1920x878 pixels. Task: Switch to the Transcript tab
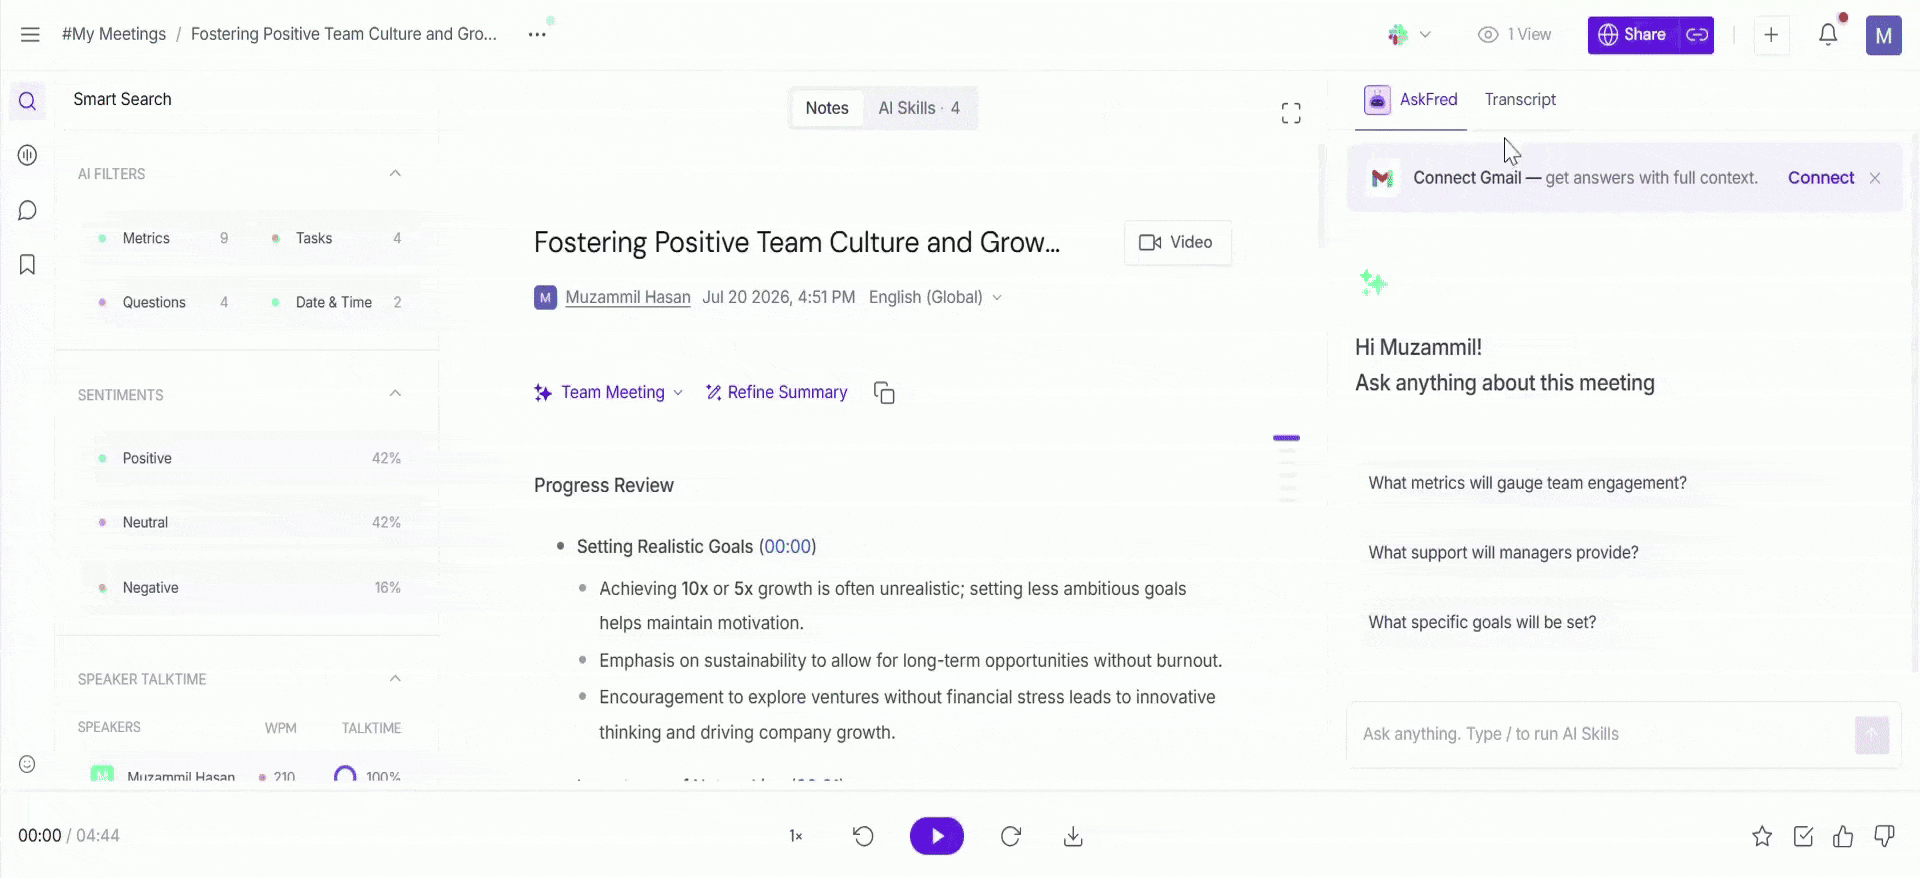point(1520,99)
